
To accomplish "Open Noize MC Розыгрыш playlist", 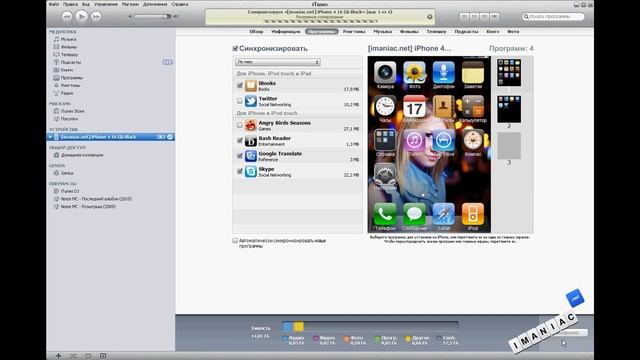I will point(88,207).
